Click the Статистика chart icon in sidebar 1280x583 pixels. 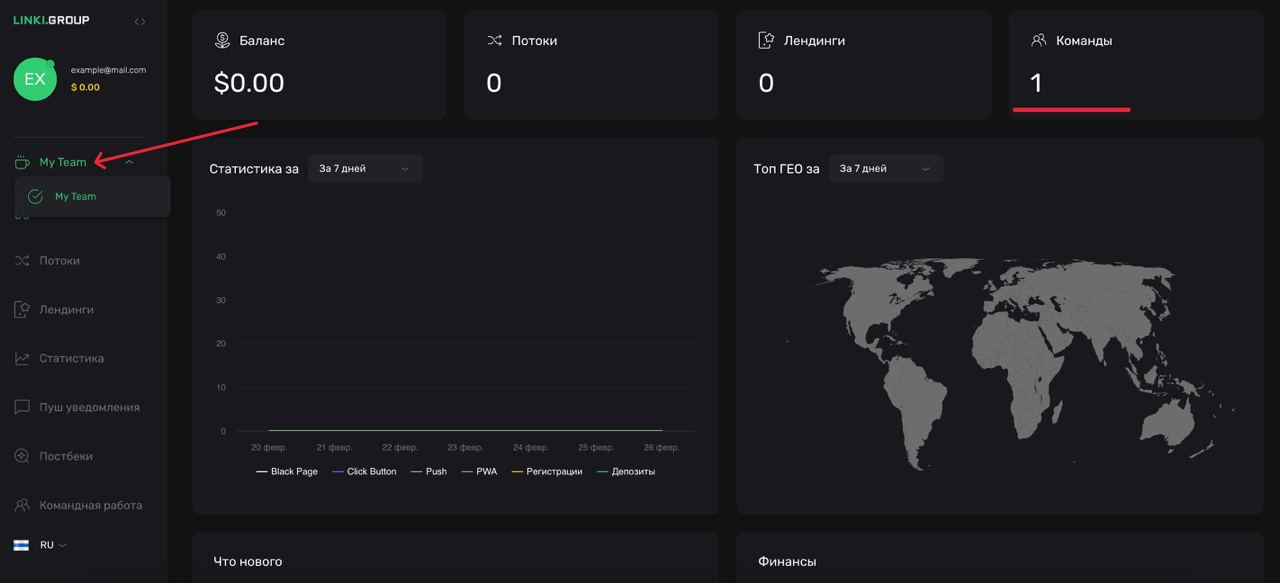coord(22,358)
